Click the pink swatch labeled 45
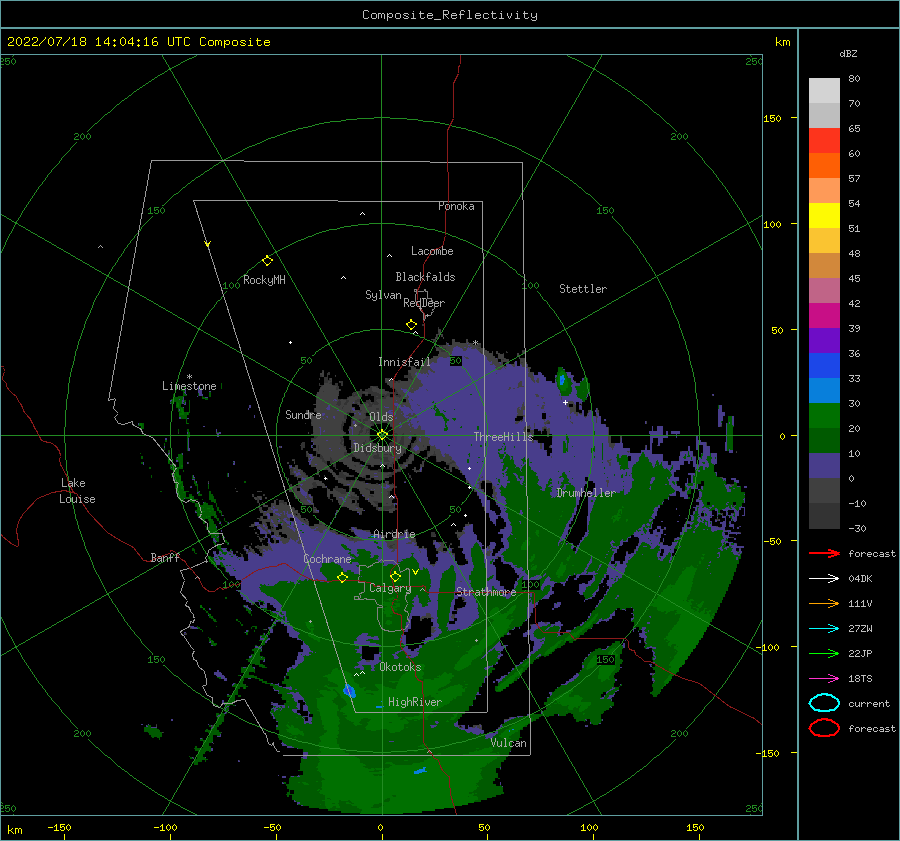The image size is (900, 841). click(x=824, y=290)
